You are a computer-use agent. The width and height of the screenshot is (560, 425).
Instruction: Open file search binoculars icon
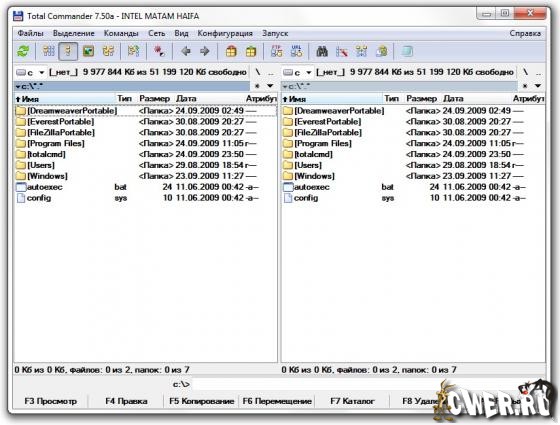[322, 51]
